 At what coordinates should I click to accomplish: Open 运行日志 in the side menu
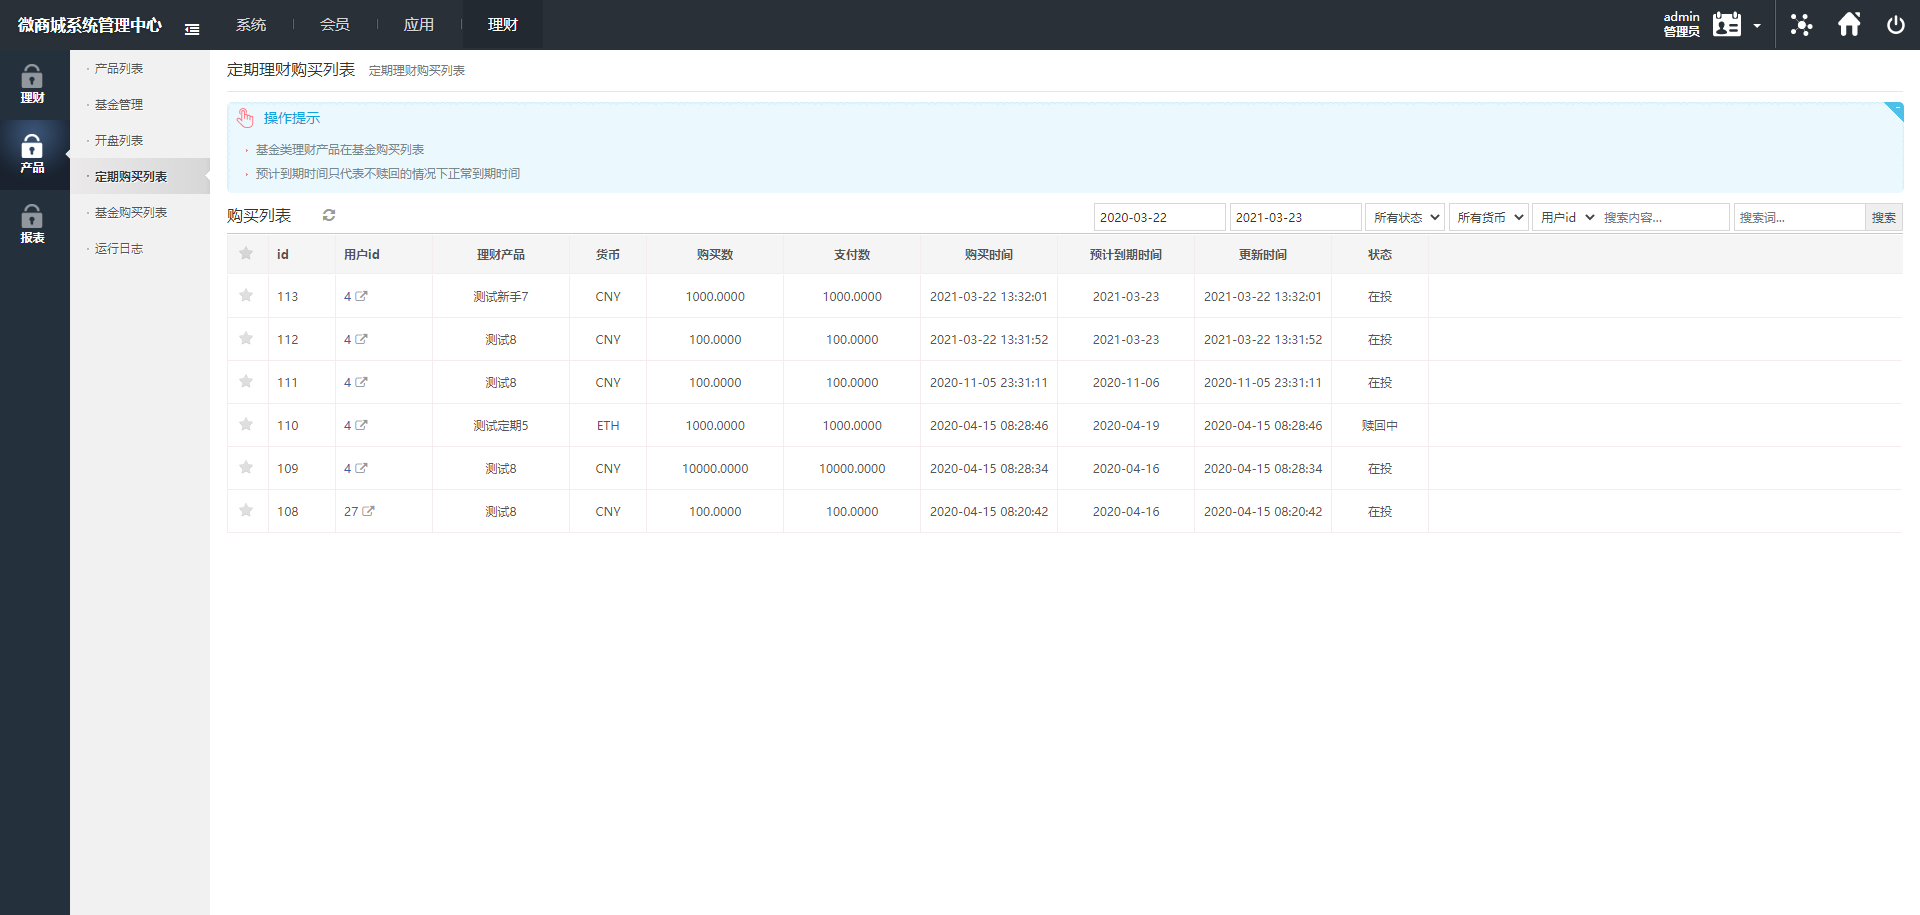pos(119,248)
